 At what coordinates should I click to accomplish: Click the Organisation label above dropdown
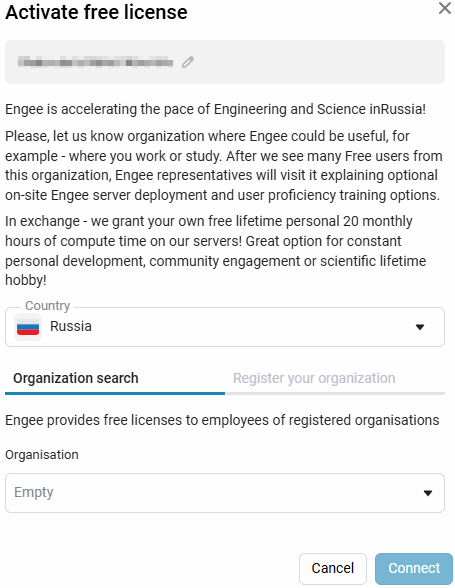[42, 455]
